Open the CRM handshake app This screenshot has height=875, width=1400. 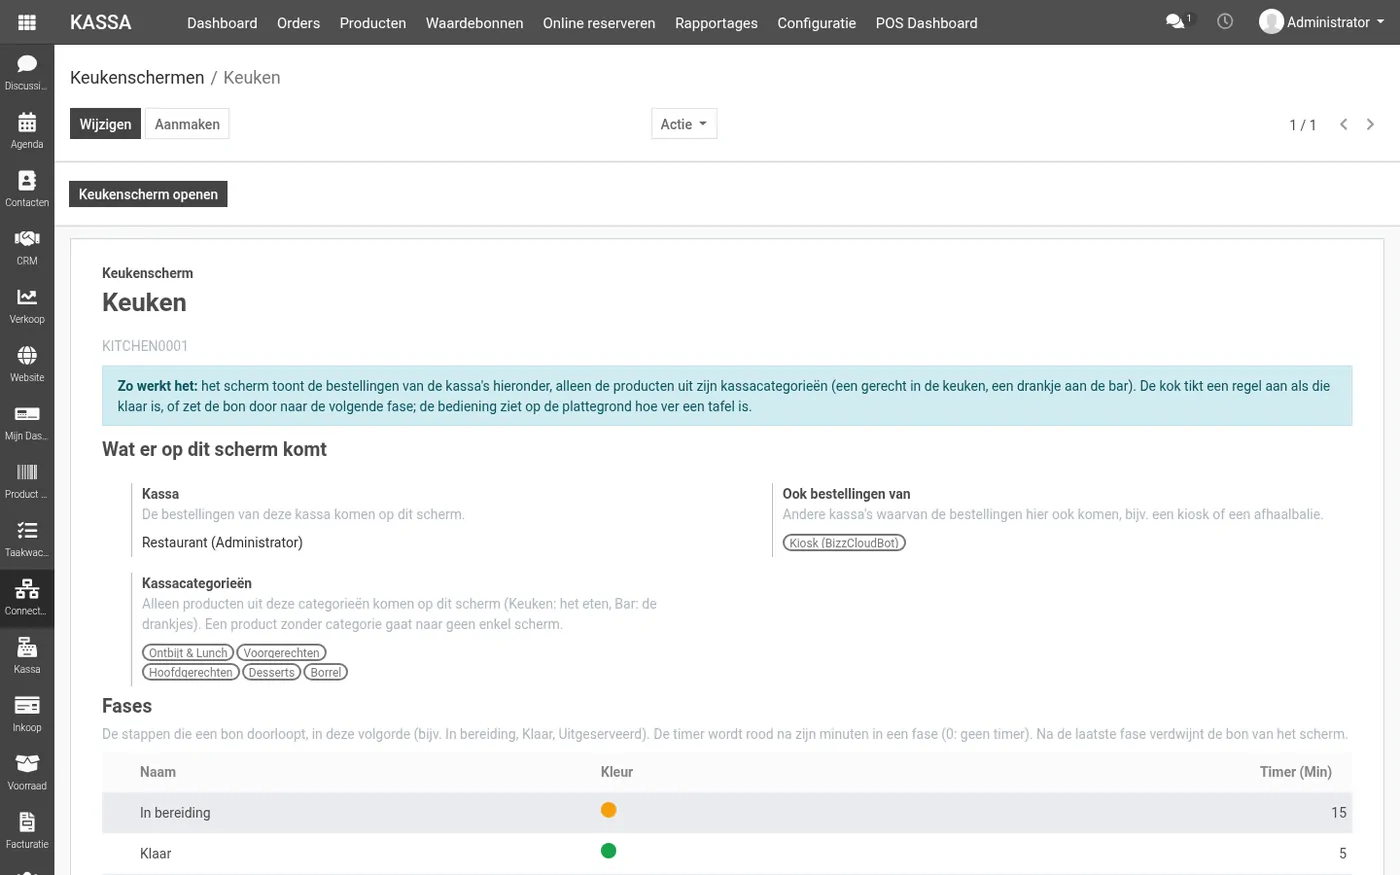27,247
